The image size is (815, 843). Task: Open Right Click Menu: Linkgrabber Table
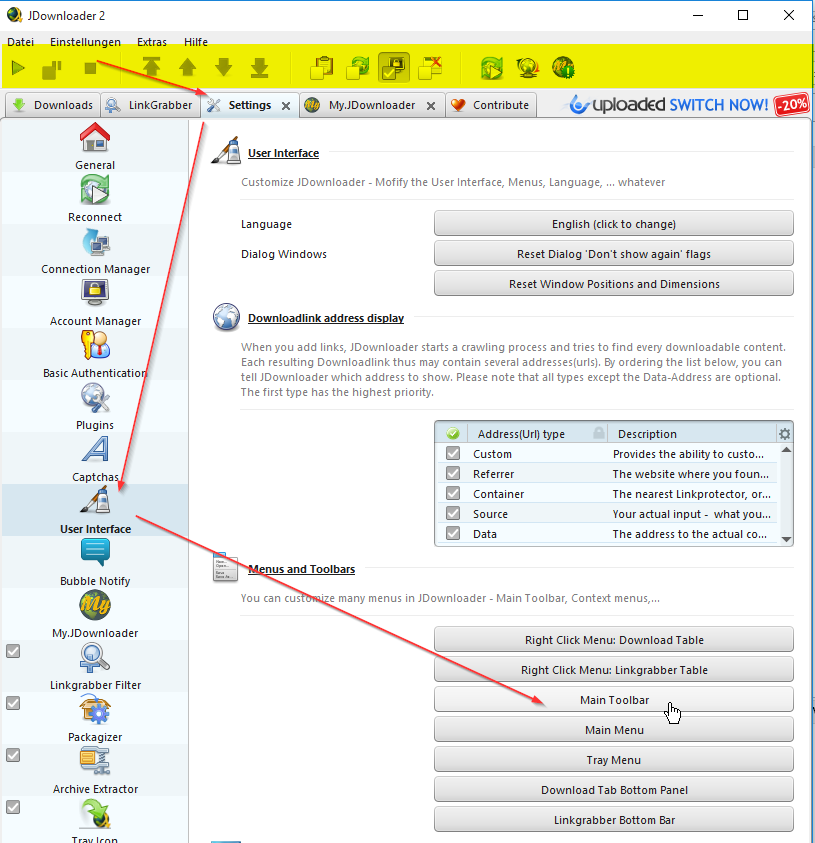(614, 670)
